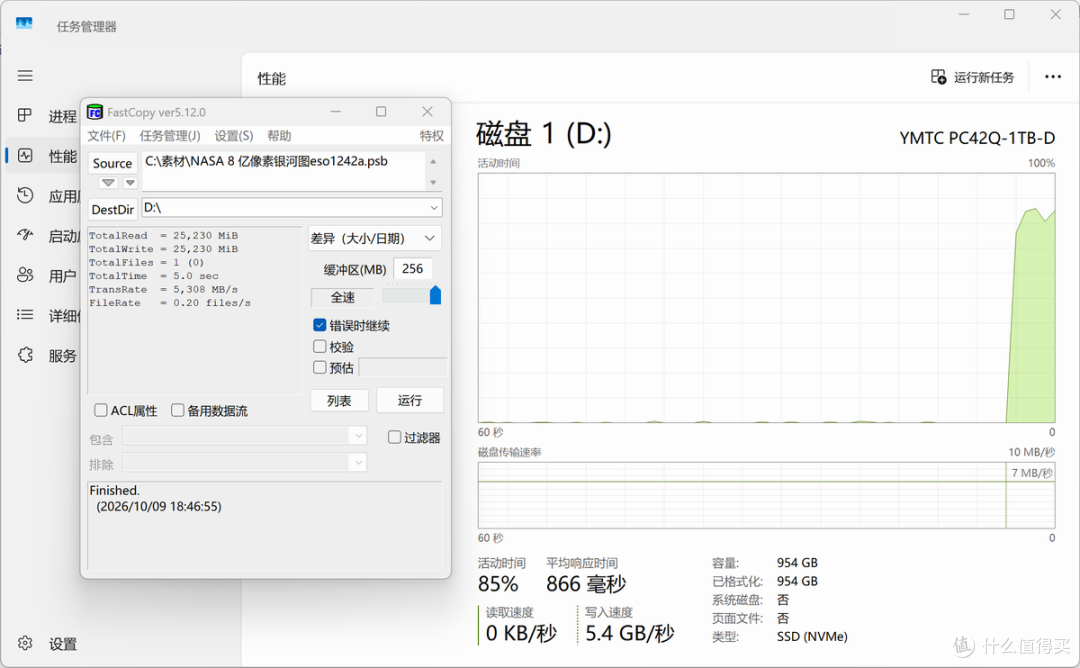This screenshot has width=1080, height=668.
Task: Enable the 备用数据流 checkbox
Action: [178, 410]
